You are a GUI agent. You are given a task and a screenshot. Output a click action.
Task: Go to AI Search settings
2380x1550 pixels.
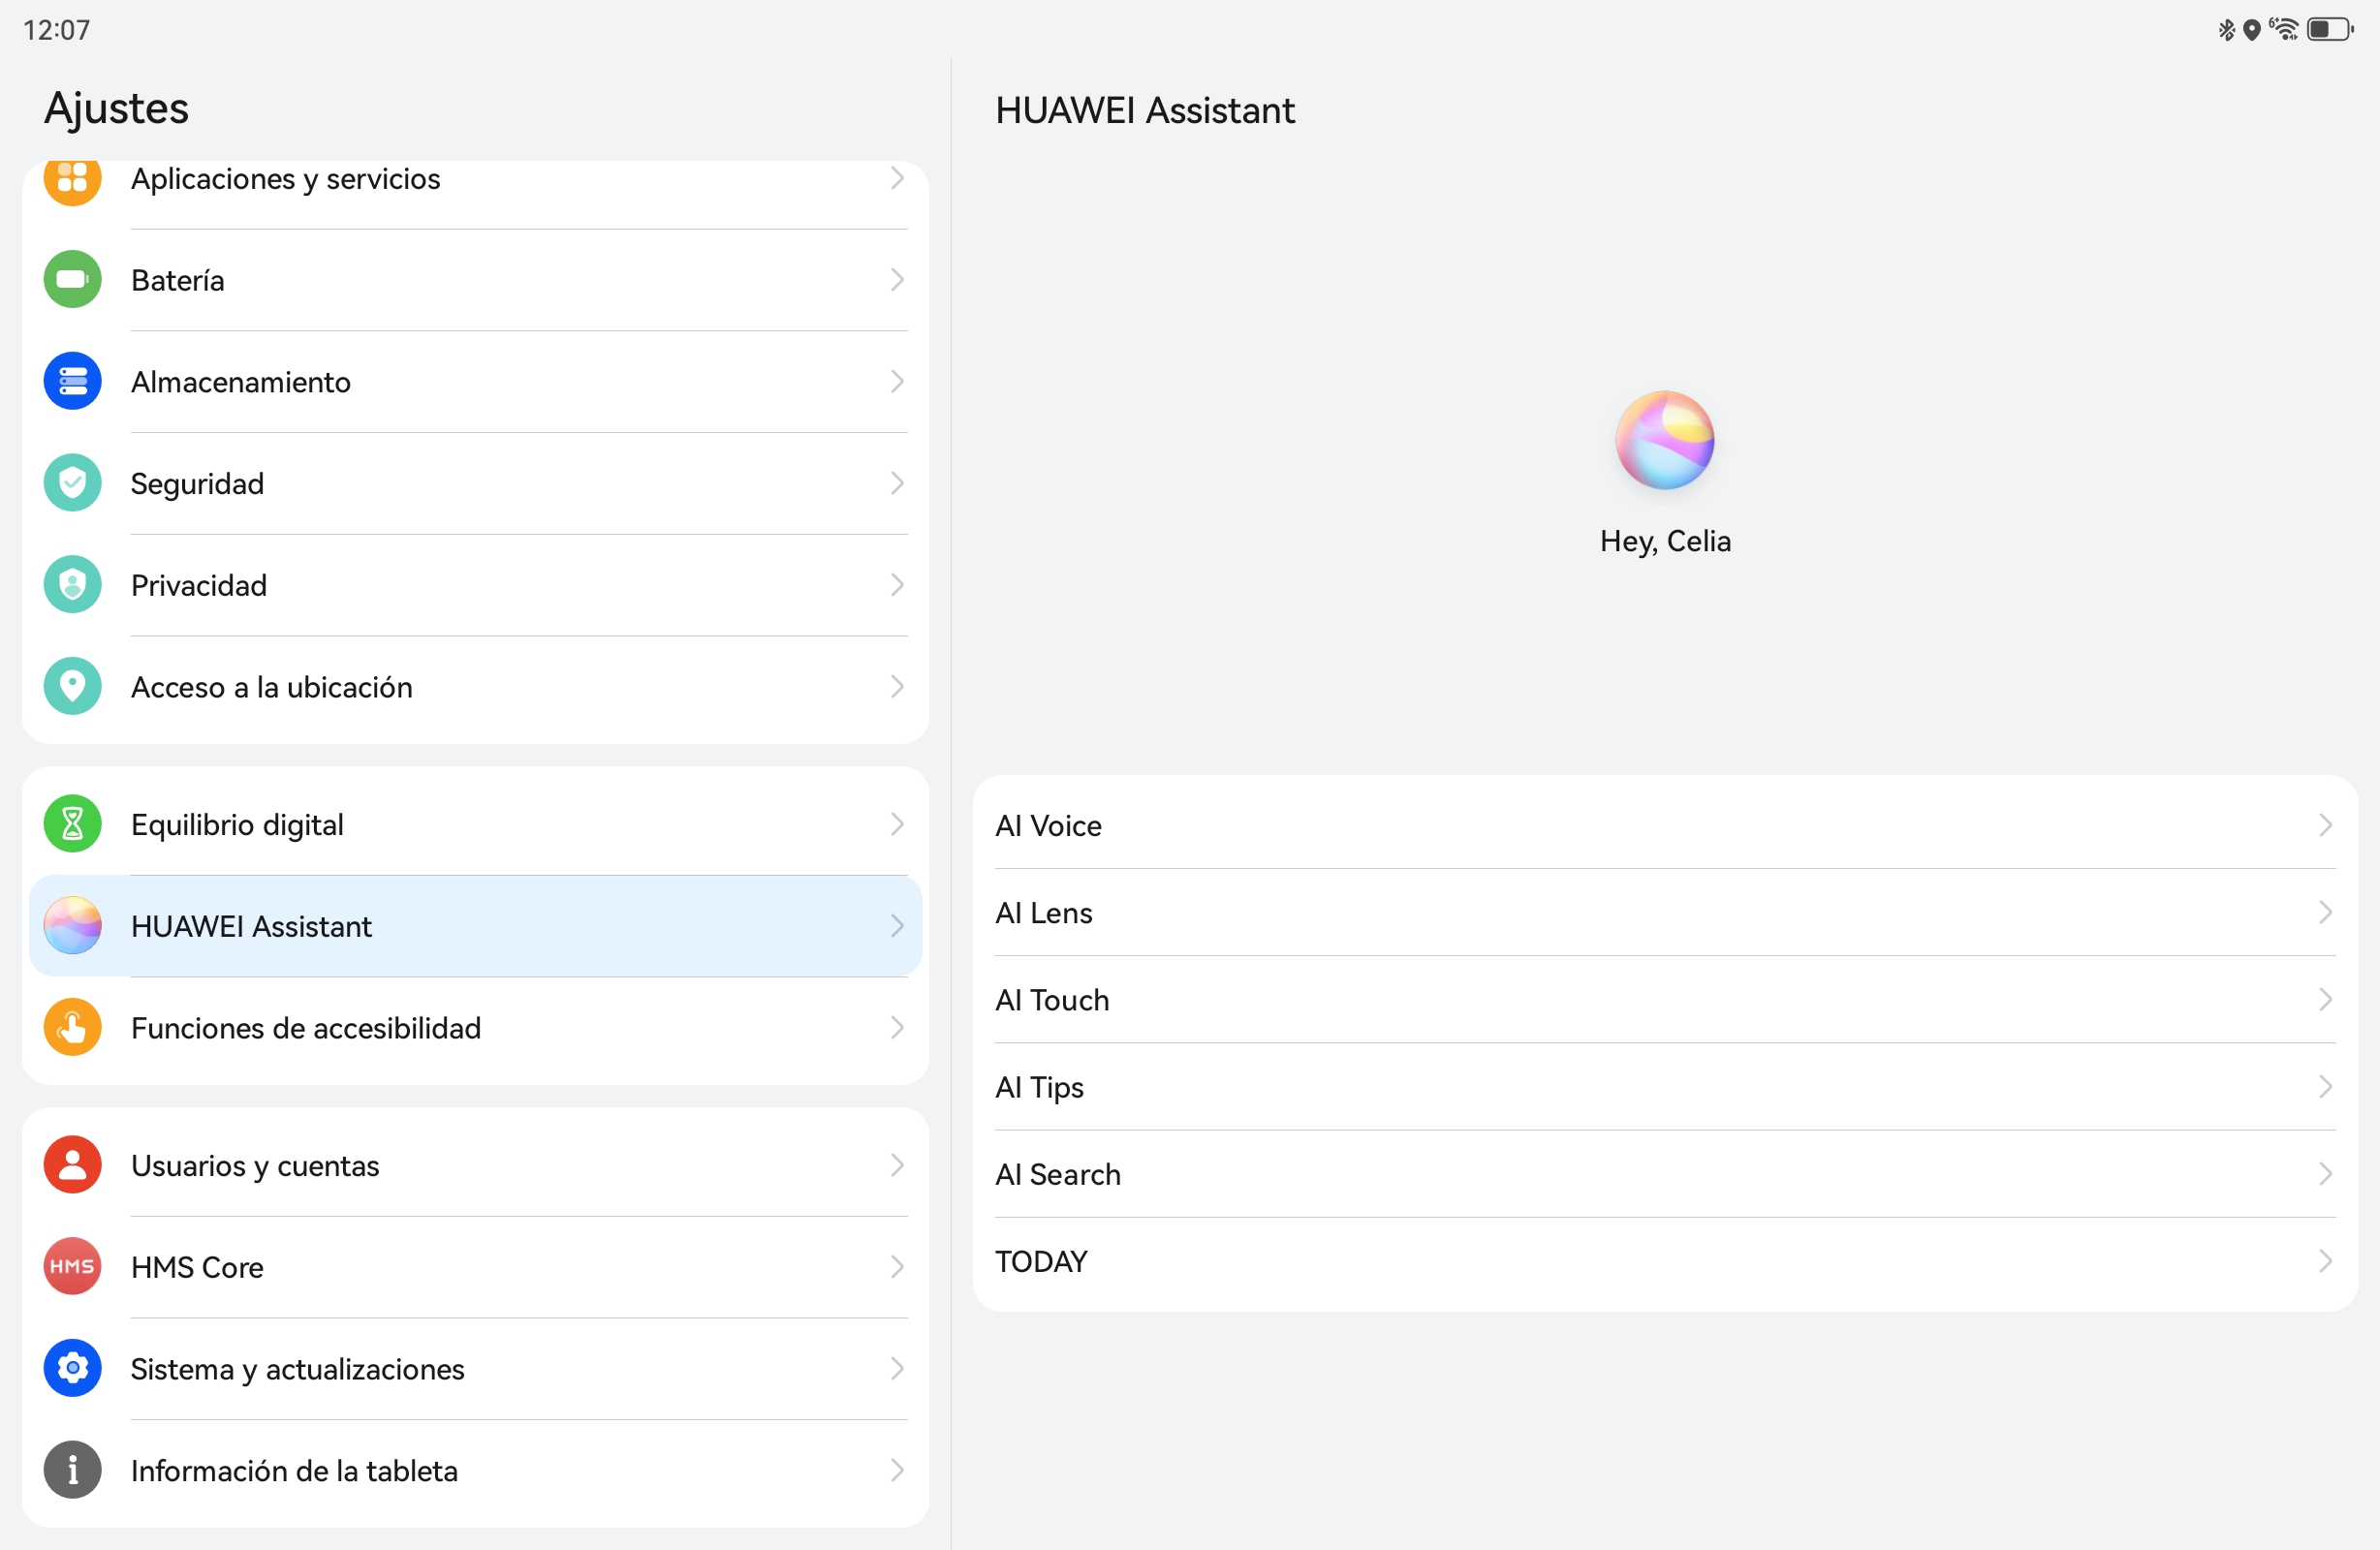1058,1174
